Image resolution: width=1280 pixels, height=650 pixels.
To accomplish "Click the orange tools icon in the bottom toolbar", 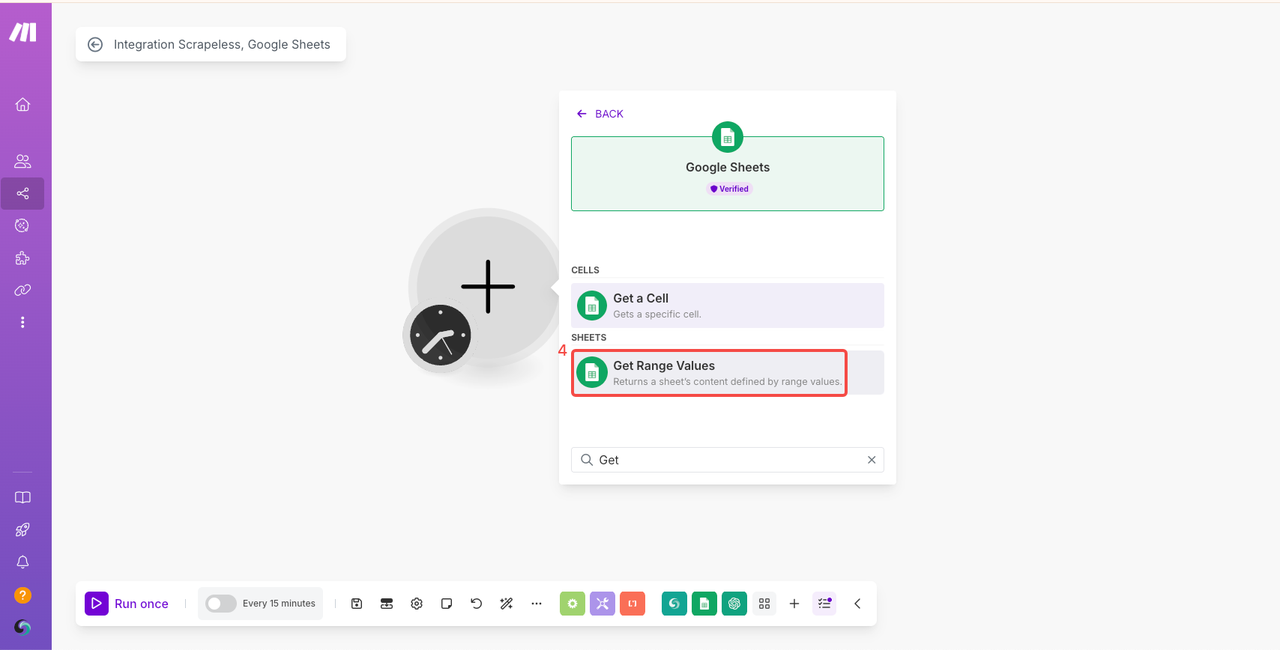I will point(632,604).
